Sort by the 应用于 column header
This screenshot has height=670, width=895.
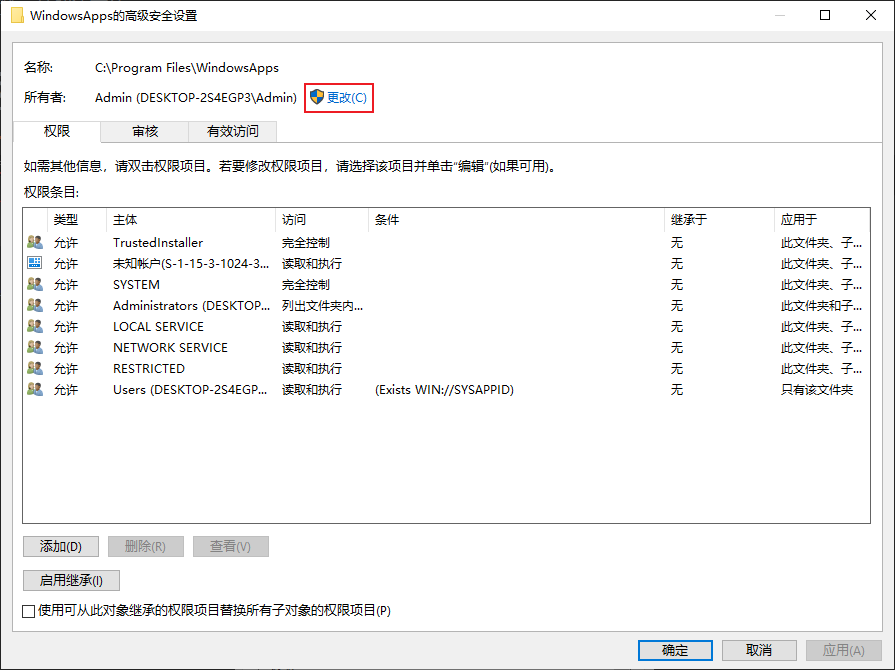coord(822,220)
